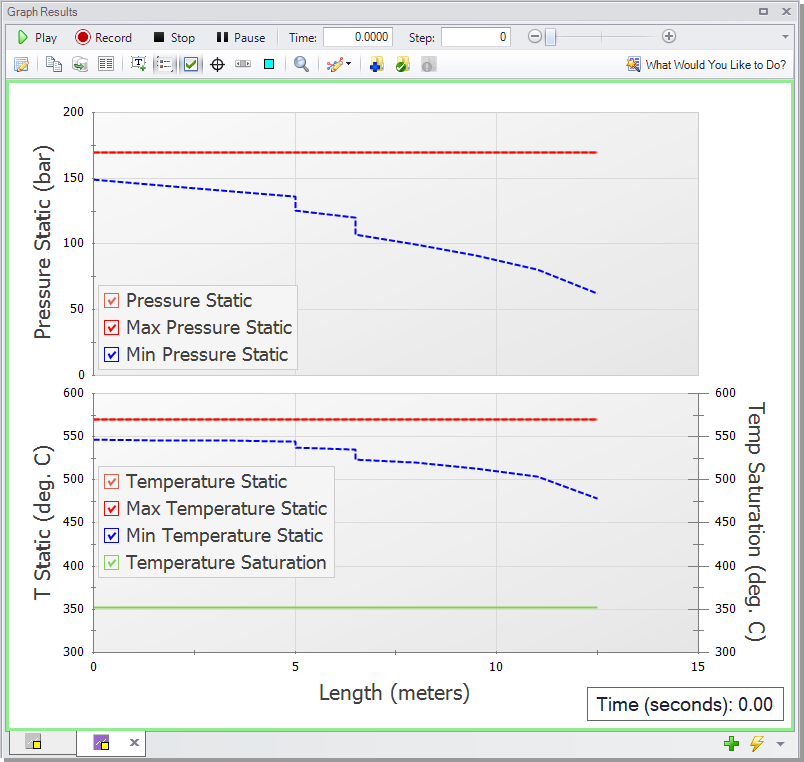Click the Pause control

pos(239,37)
